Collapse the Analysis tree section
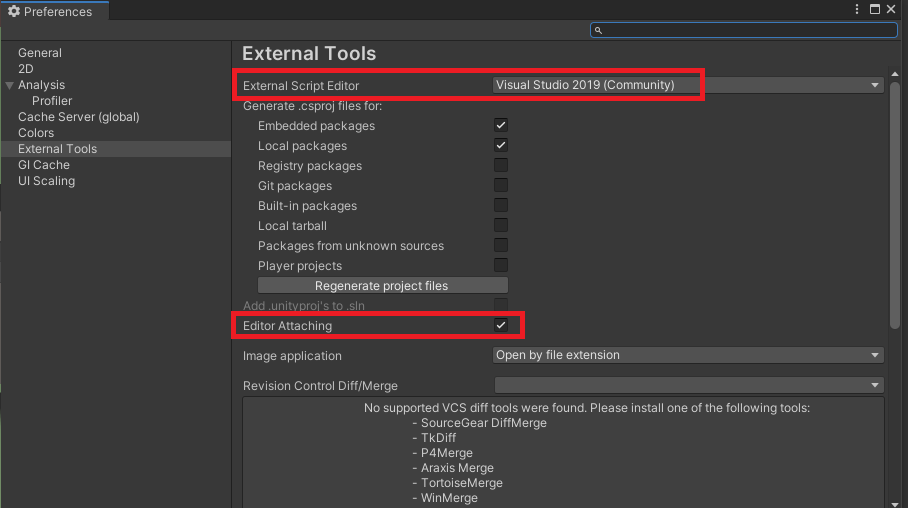 pyautogui.click(x=9, y=85)
